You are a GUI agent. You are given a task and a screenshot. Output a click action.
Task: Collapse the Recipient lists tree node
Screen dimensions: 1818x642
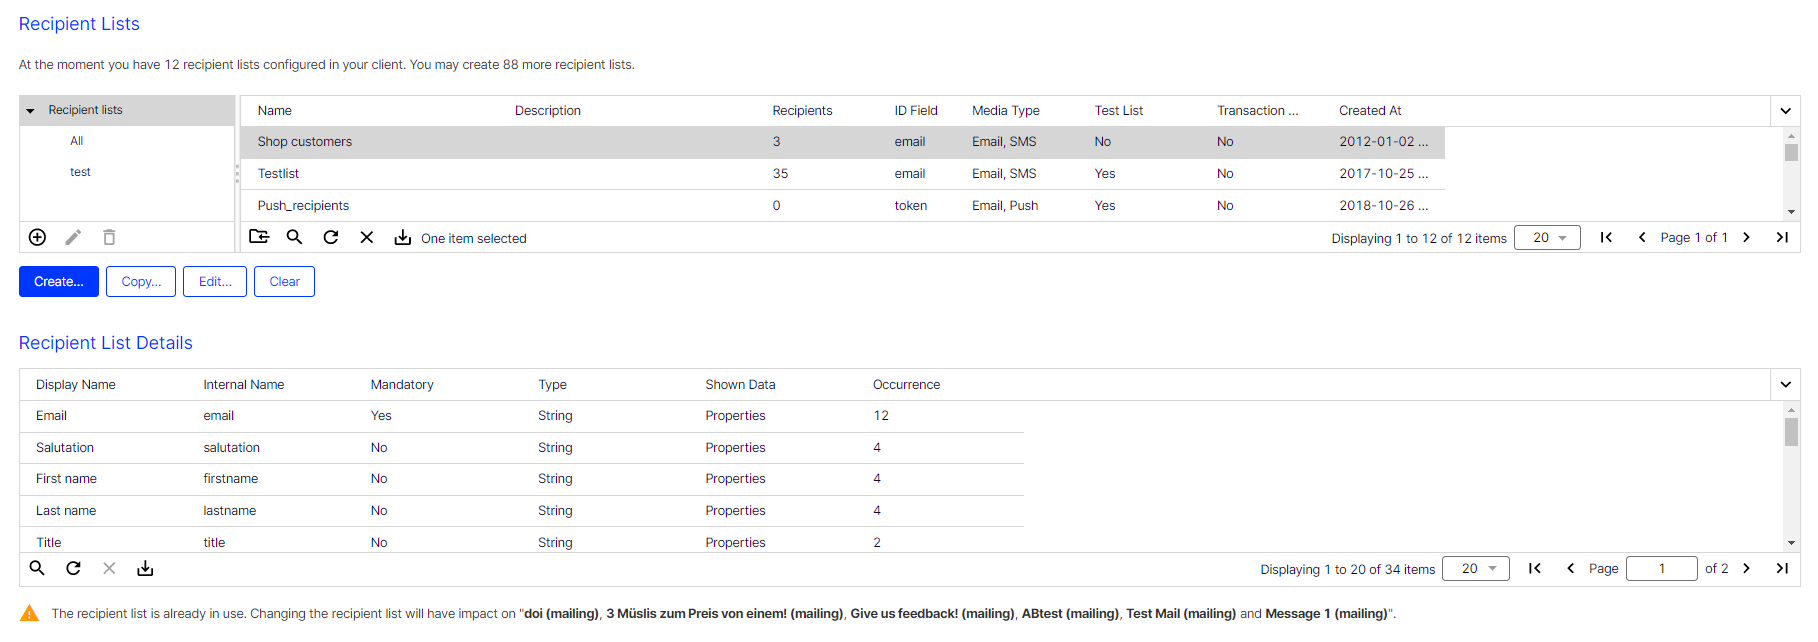coord(31,111)
